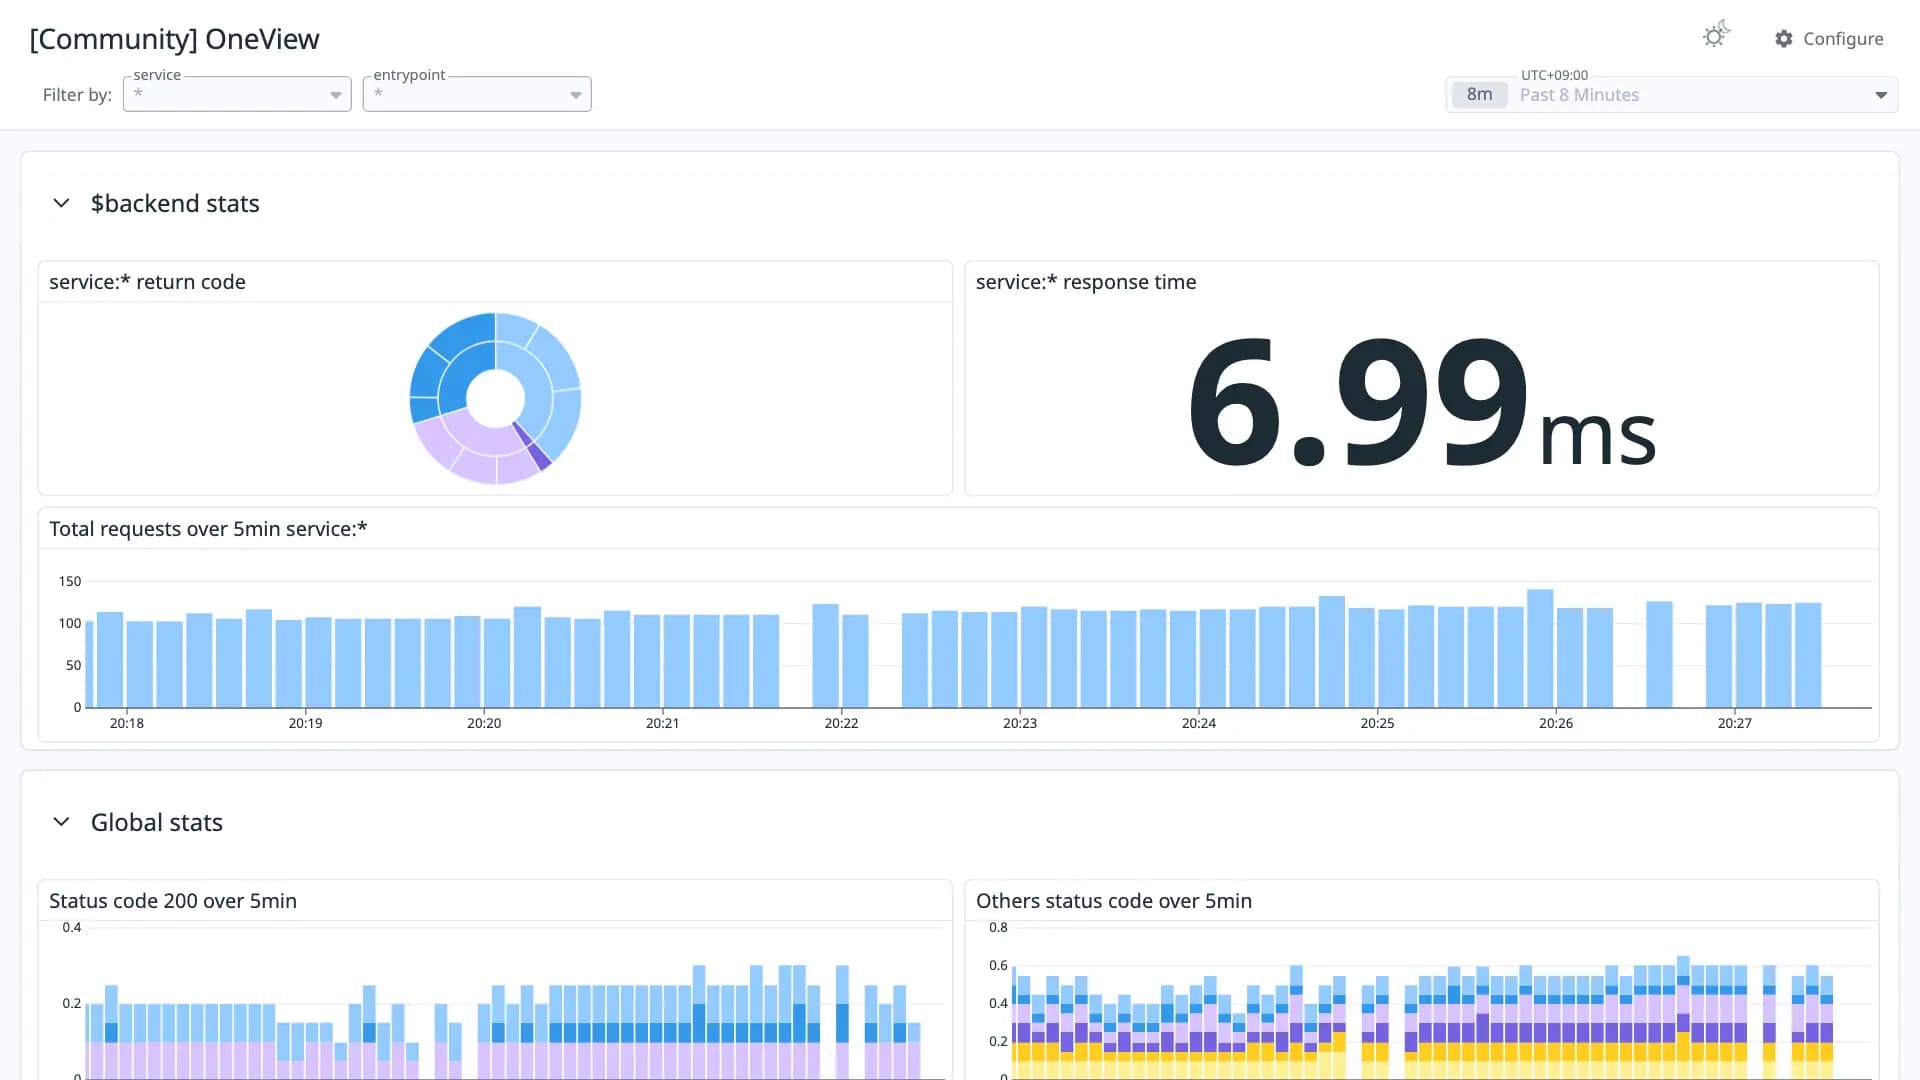
Task: Click the Filter by: label
Action: [77, 95]
